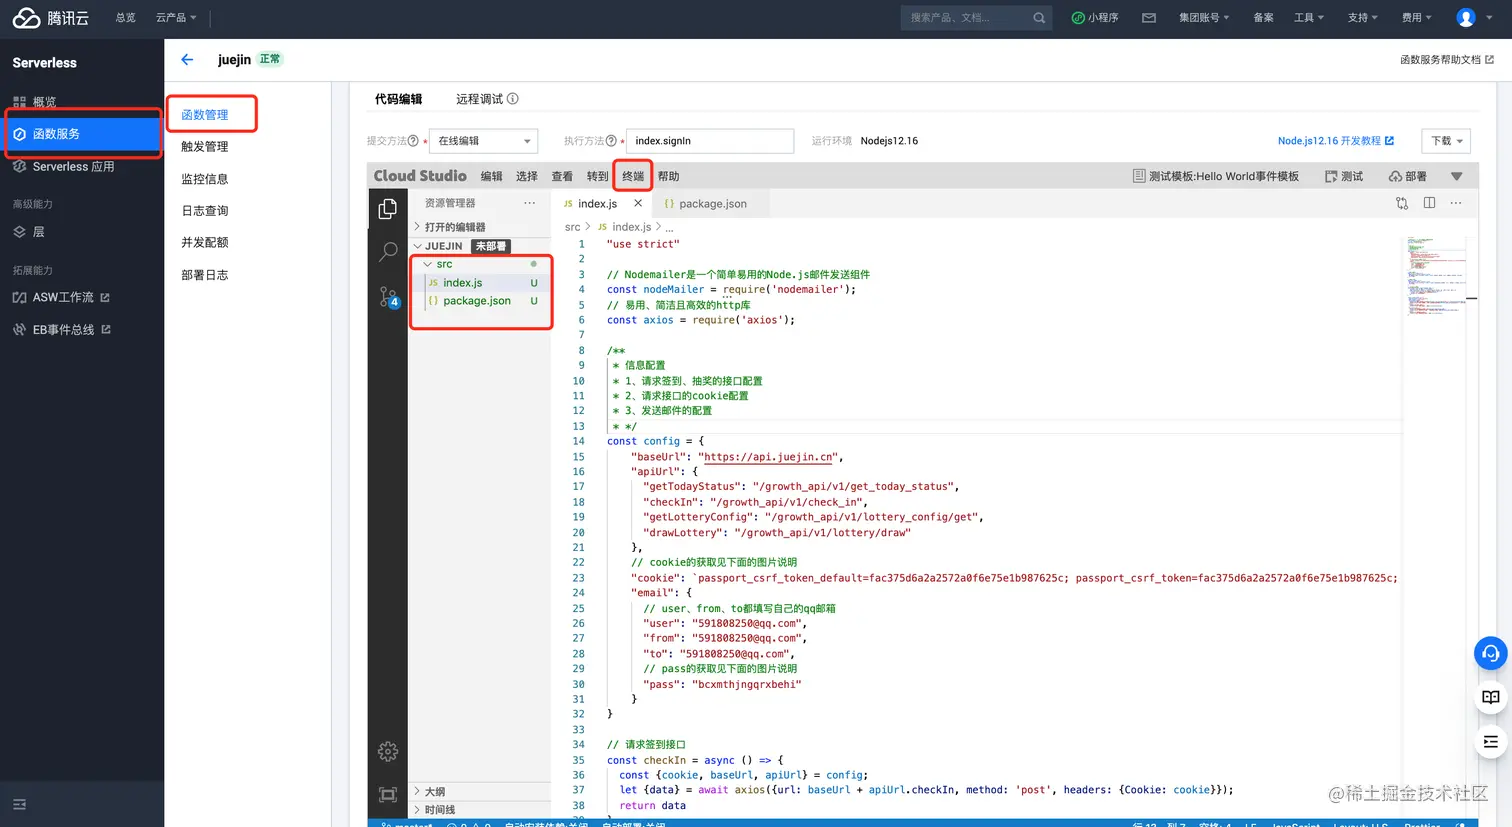Open the 云产品 dropdown
Image resolution: width=1512 pixels, height=827 pixels.
176,18
